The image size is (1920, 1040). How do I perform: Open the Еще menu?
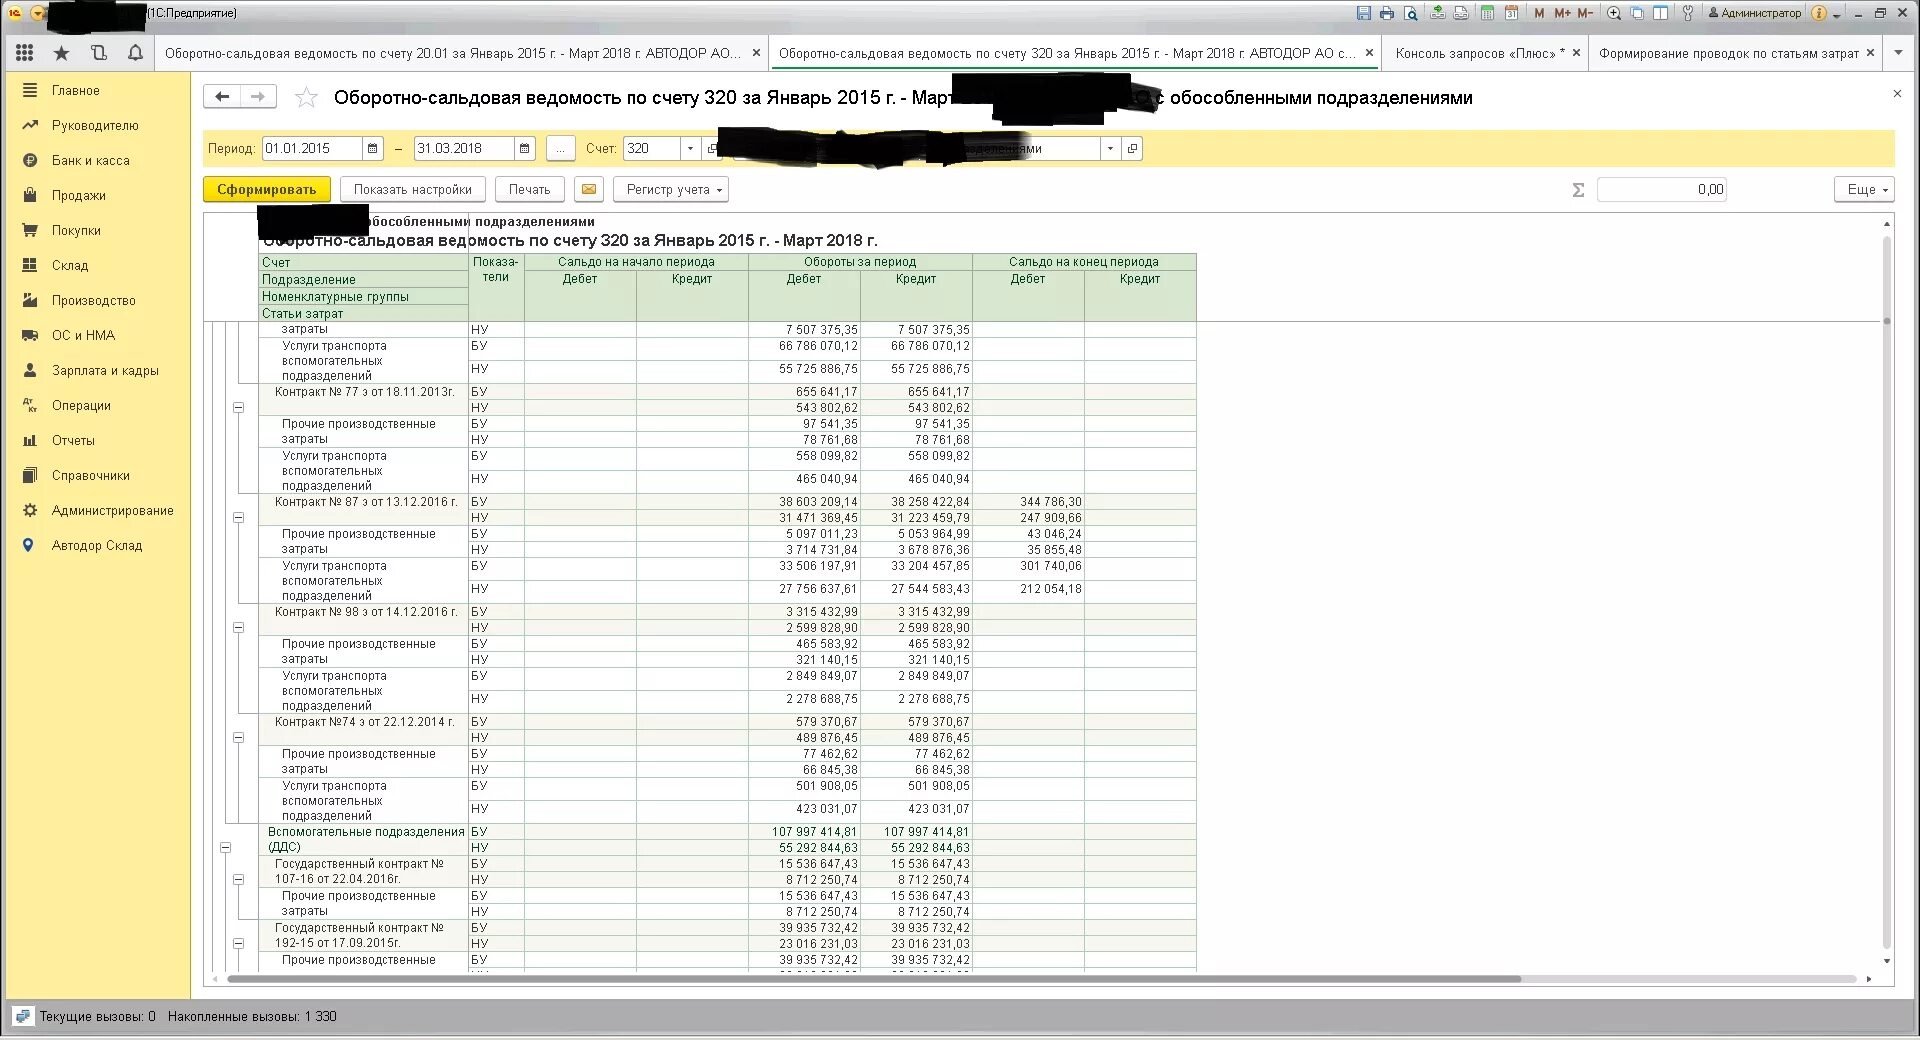[x=1865, y=189]
